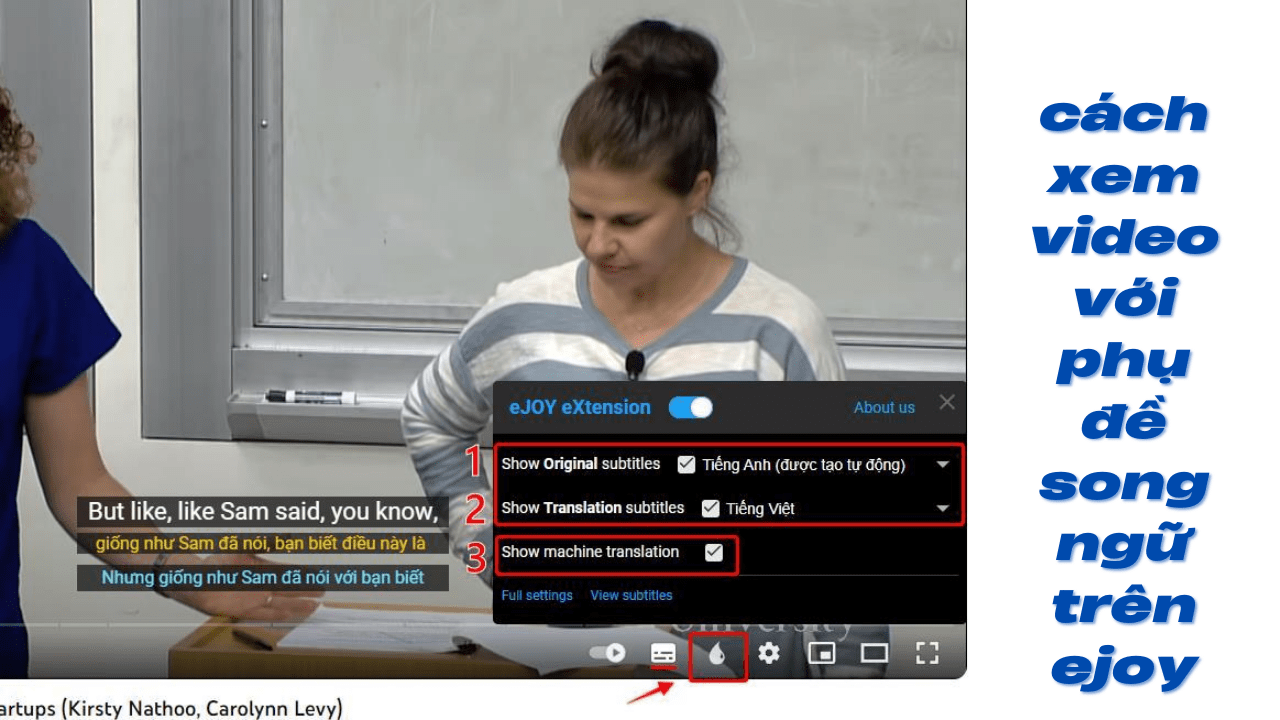Uncheck Show Original subtitles checkbox
The image size is (1280, 720).
click(686, 464)
